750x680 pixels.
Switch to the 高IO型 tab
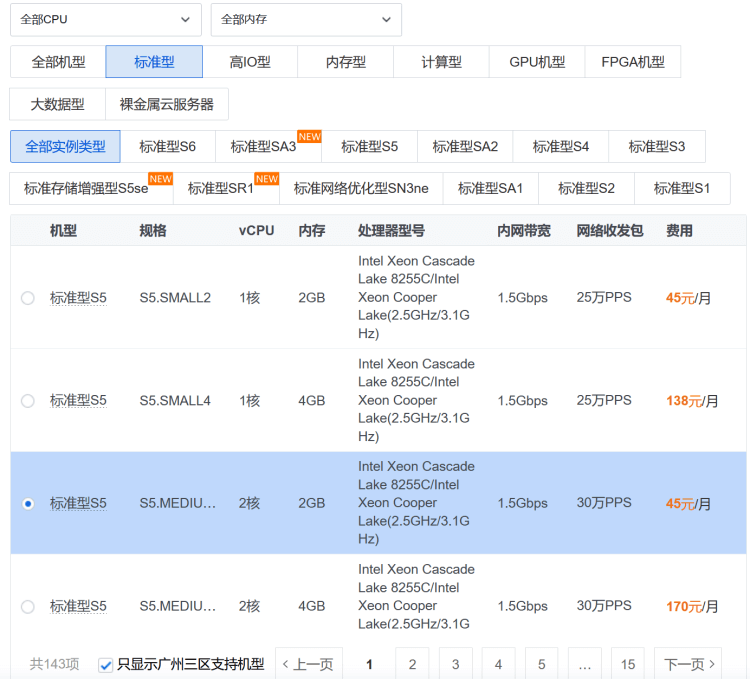[250, 62]
